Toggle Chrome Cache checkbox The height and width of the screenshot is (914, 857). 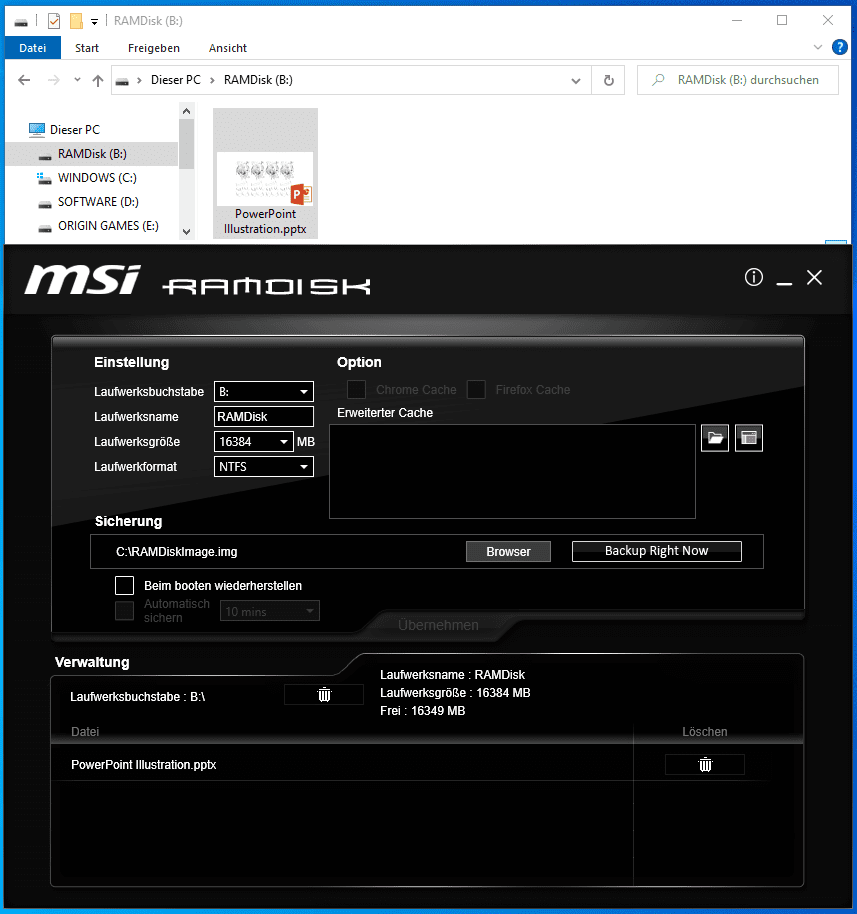(356, 389)
